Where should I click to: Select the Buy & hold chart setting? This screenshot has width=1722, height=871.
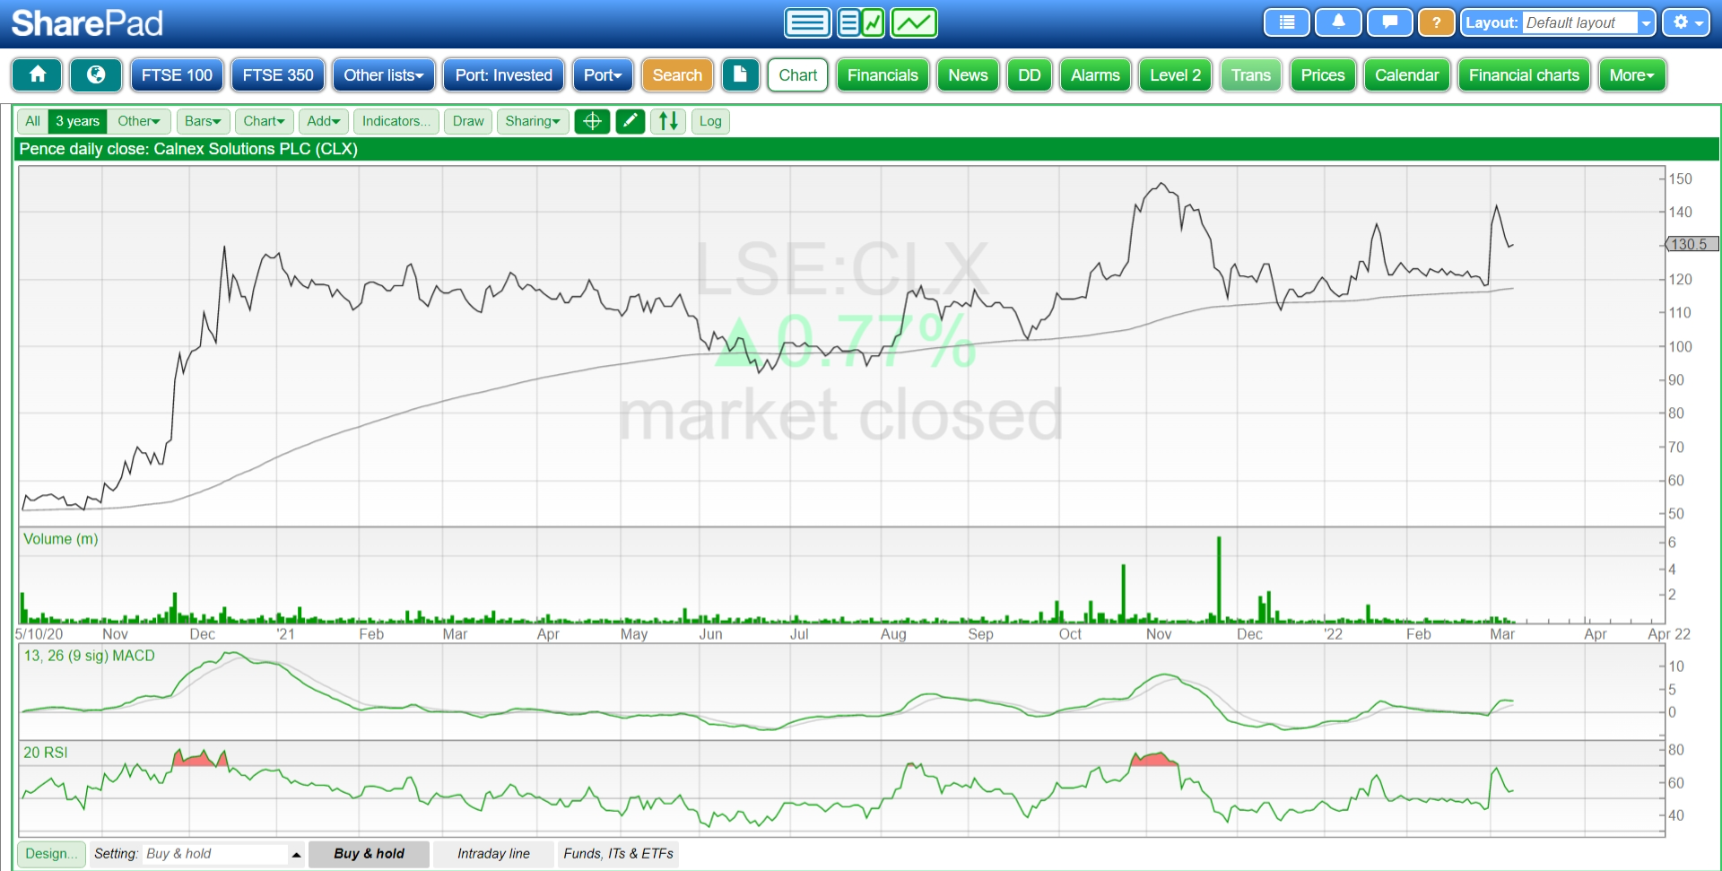pyautogui.click(x=369, y=854)
